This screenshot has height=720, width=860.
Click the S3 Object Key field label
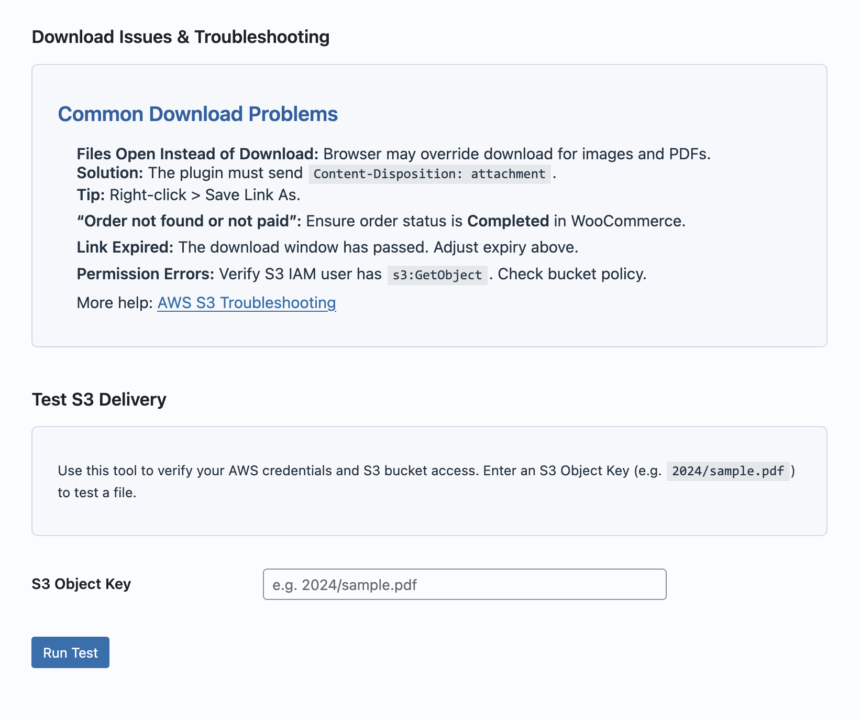point(81,584)
